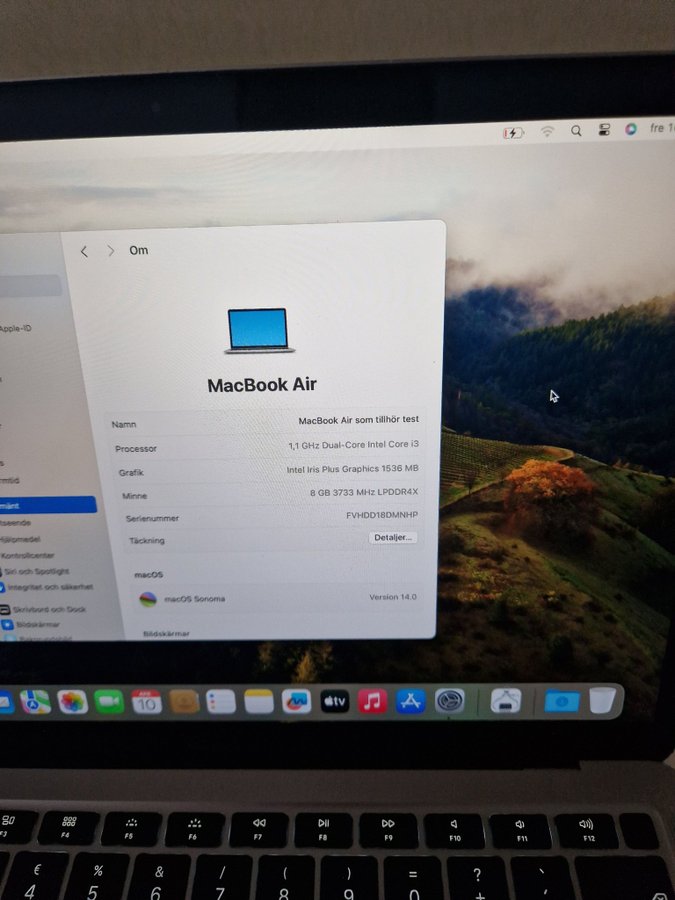Image resolution: width=675 pixels, height=900 pixels.
Task: Open the Music app in the Dock
Action: click(372, 702)
